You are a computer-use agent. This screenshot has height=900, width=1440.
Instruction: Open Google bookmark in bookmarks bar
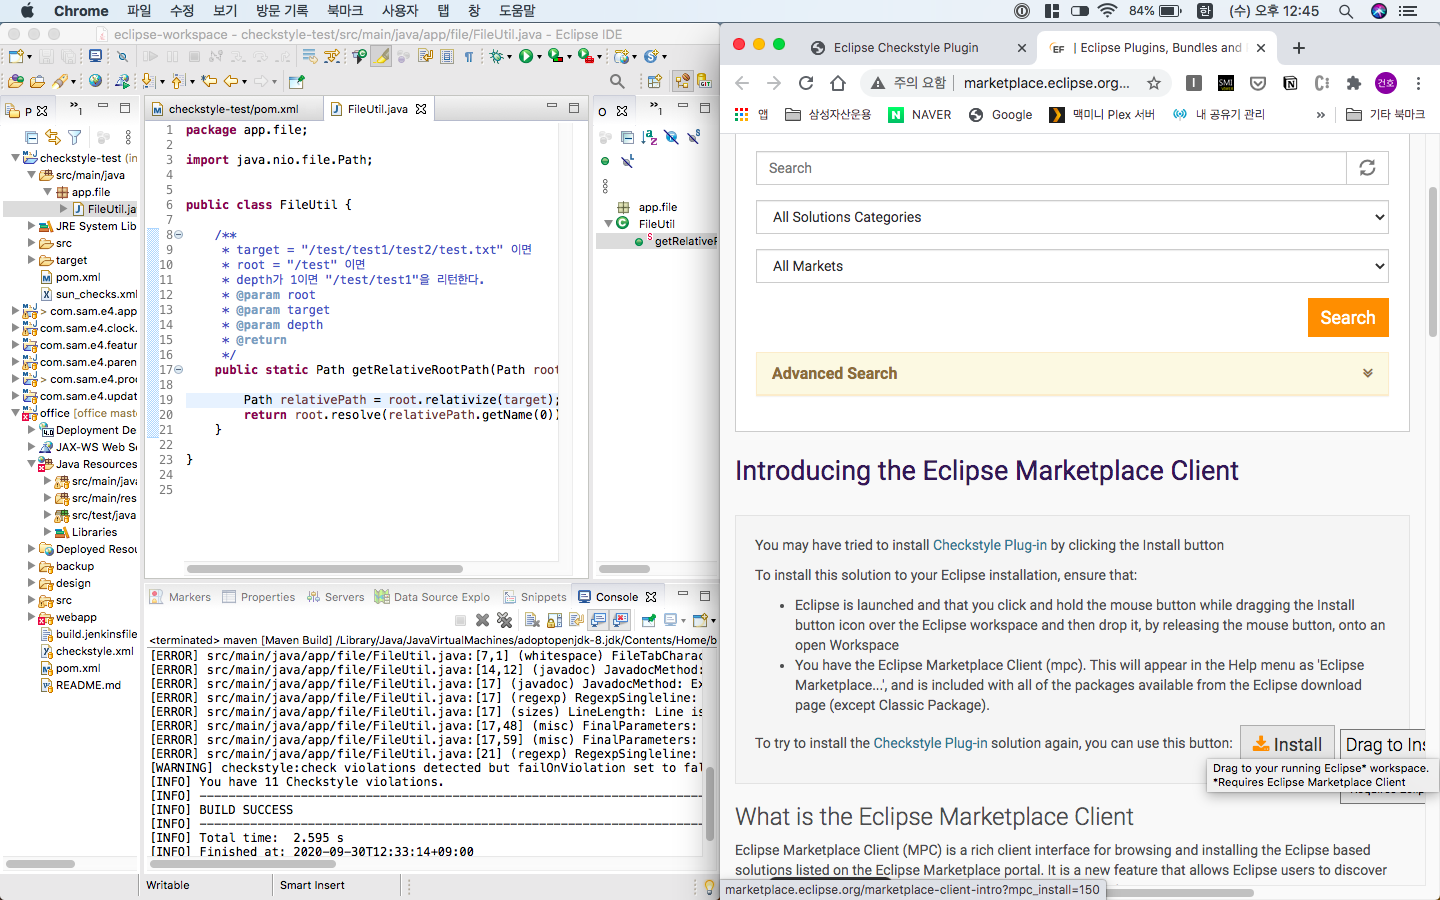coord(1000,115)
